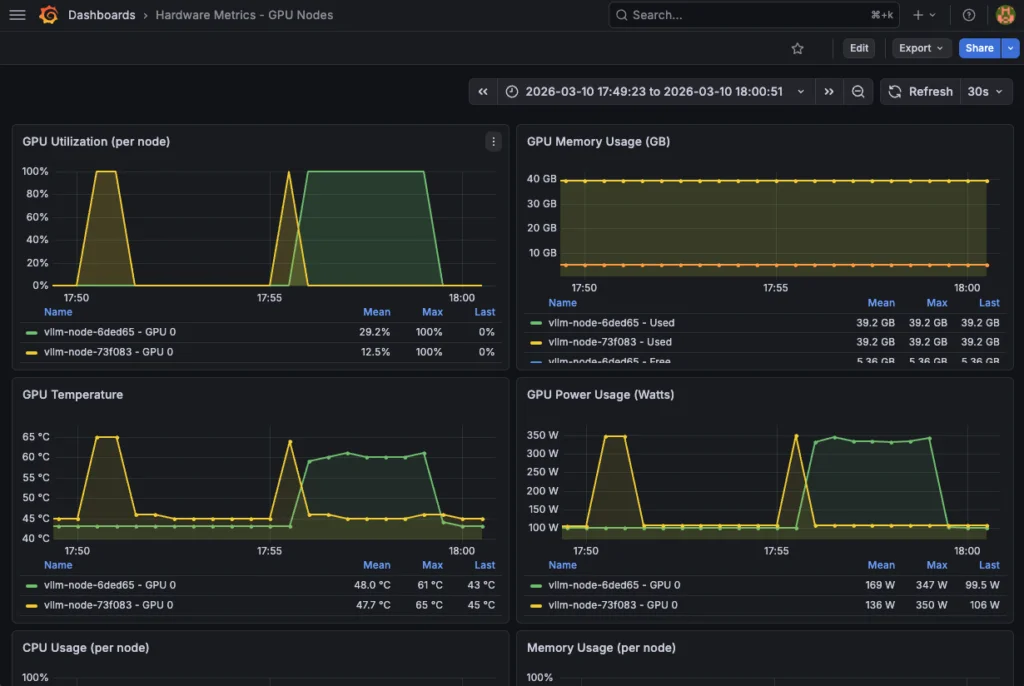Image resolution: width=1024 pixels, height=686 pixels.
Task: Click the time range zoom out magnifier
Action: point(858,91)
